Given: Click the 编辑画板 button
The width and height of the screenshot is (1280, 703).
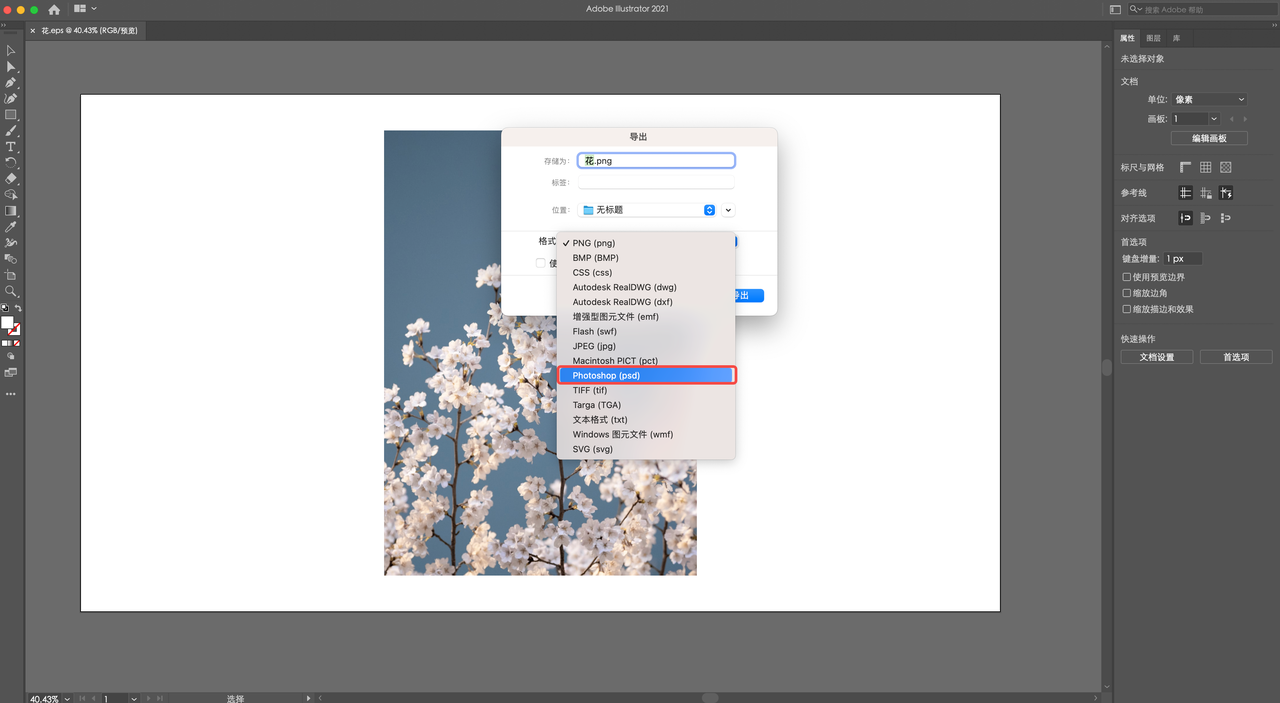Looking at the screenshot, I should coord(1209,138).
